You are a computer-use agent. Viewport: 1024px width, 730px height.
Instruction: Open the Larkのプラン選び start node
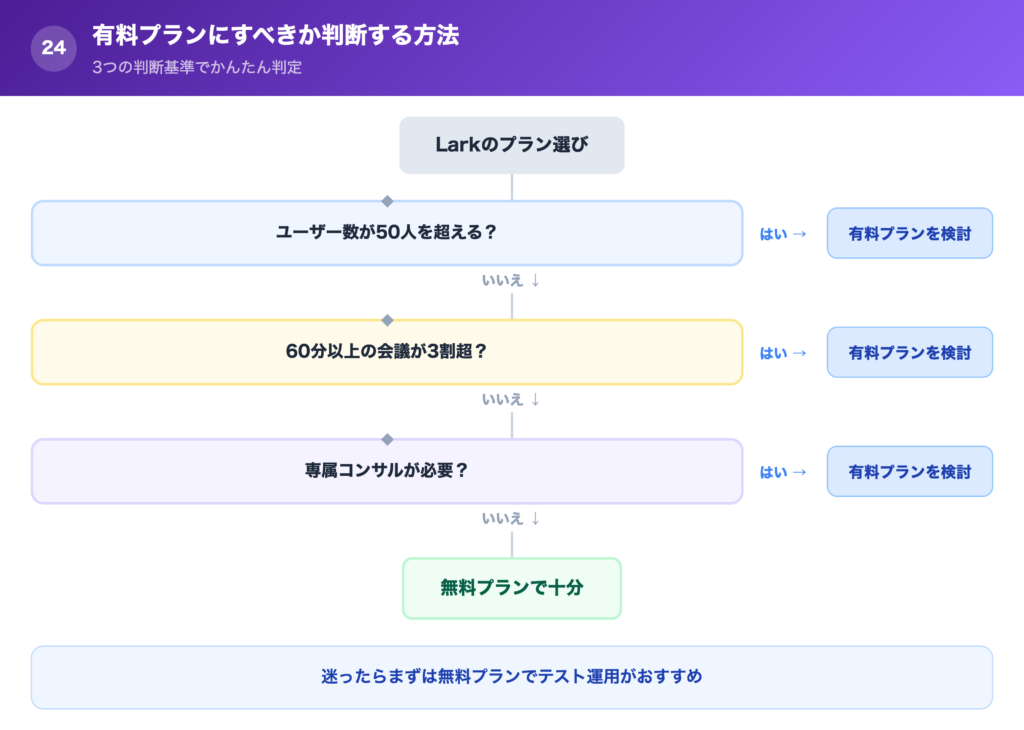pyautogui.click(x=511, y=144)
